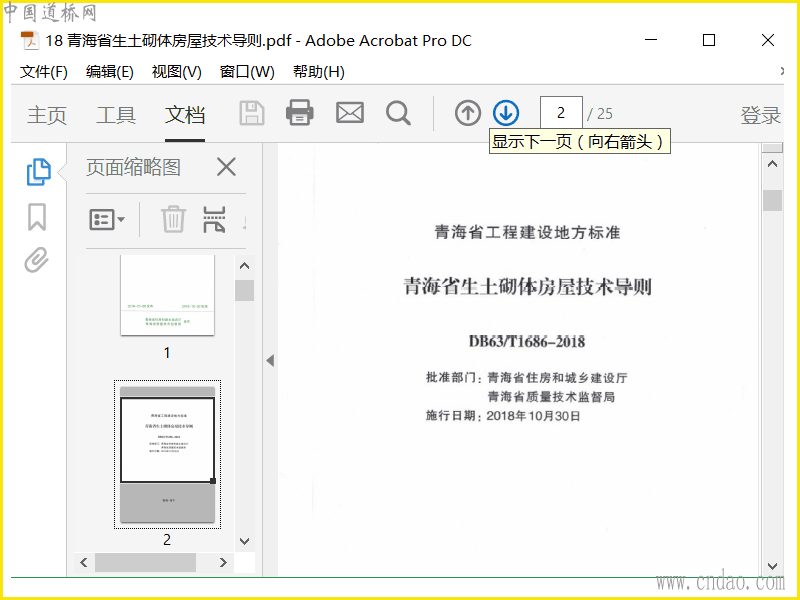Minimize the Acrobat window
The image size is (800, 600).
651,40
